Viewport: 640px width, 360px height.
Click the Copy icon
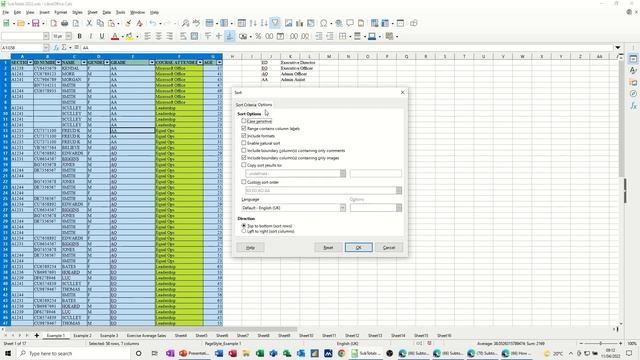[100, 23]
